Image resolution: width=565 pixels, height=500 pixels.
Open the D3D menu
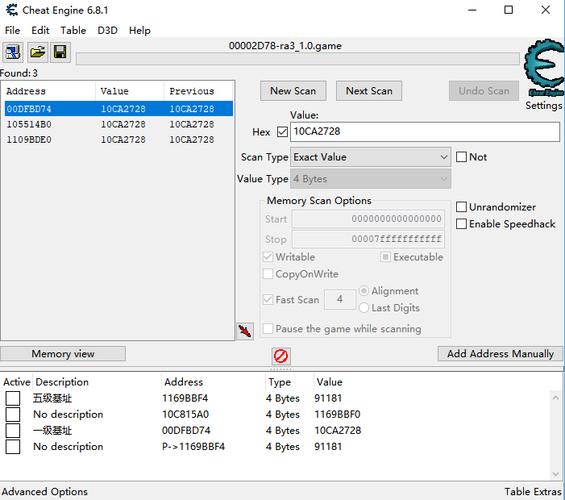(x=107, y=30)
